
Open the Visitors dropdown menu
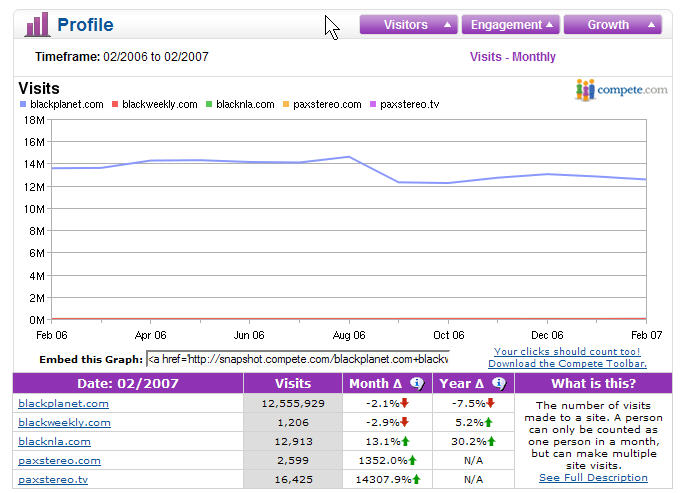(408, 25)
